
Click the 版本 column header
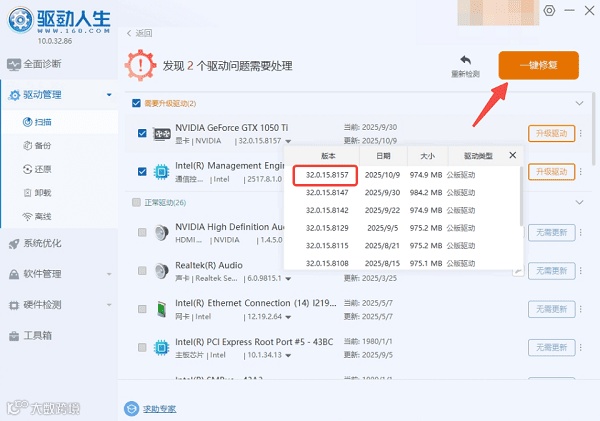328,156
